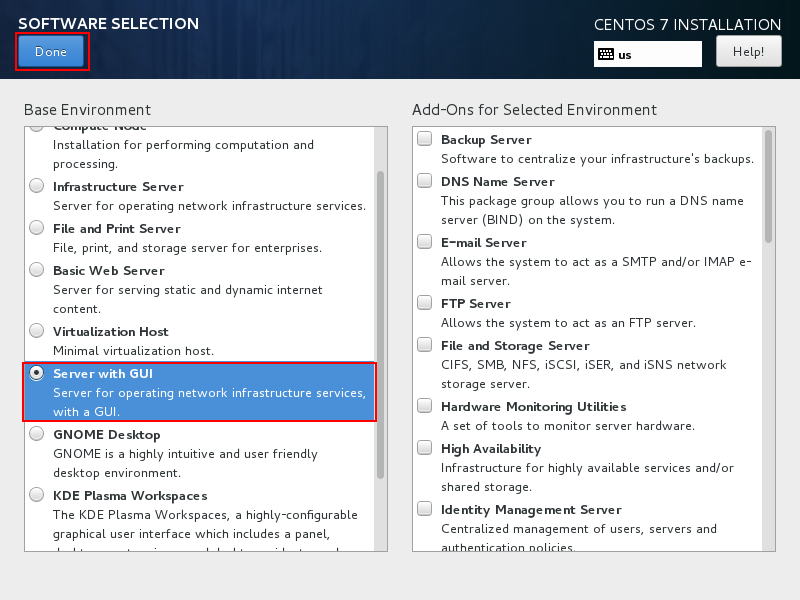The width and height of the screenshot is (800, 600).
Task: Choose KDE Plasma Workspaces environment
Action: click(37, 495)
